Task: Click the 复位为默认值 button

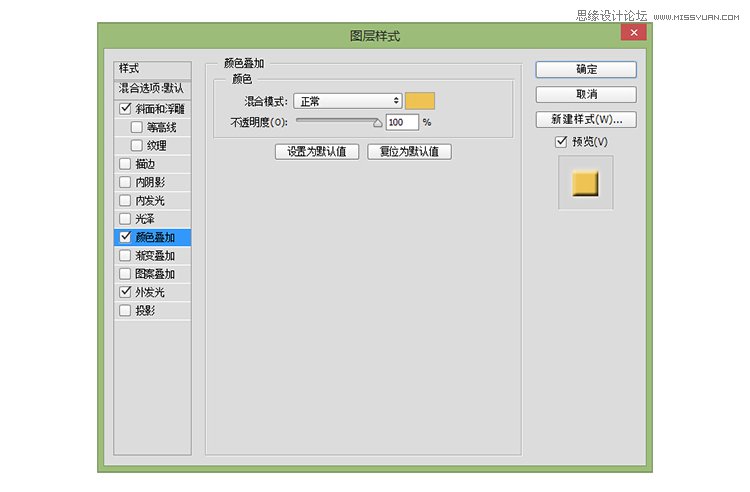Action: pyautogui.click(x=409, y=152)
